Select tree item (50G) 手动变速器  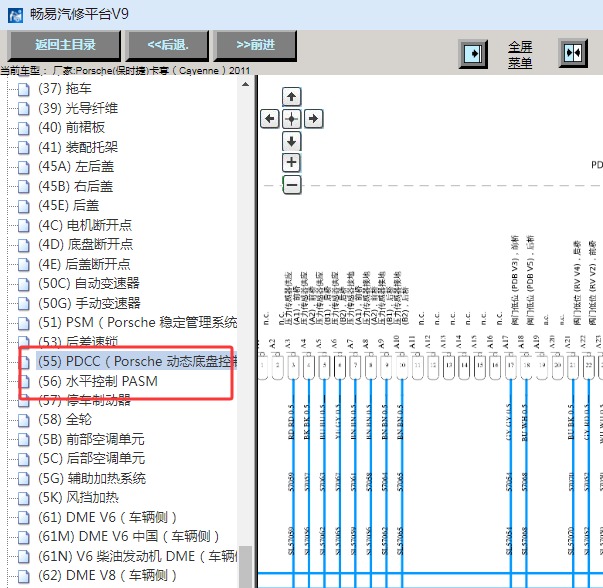[x=89, y=303]
